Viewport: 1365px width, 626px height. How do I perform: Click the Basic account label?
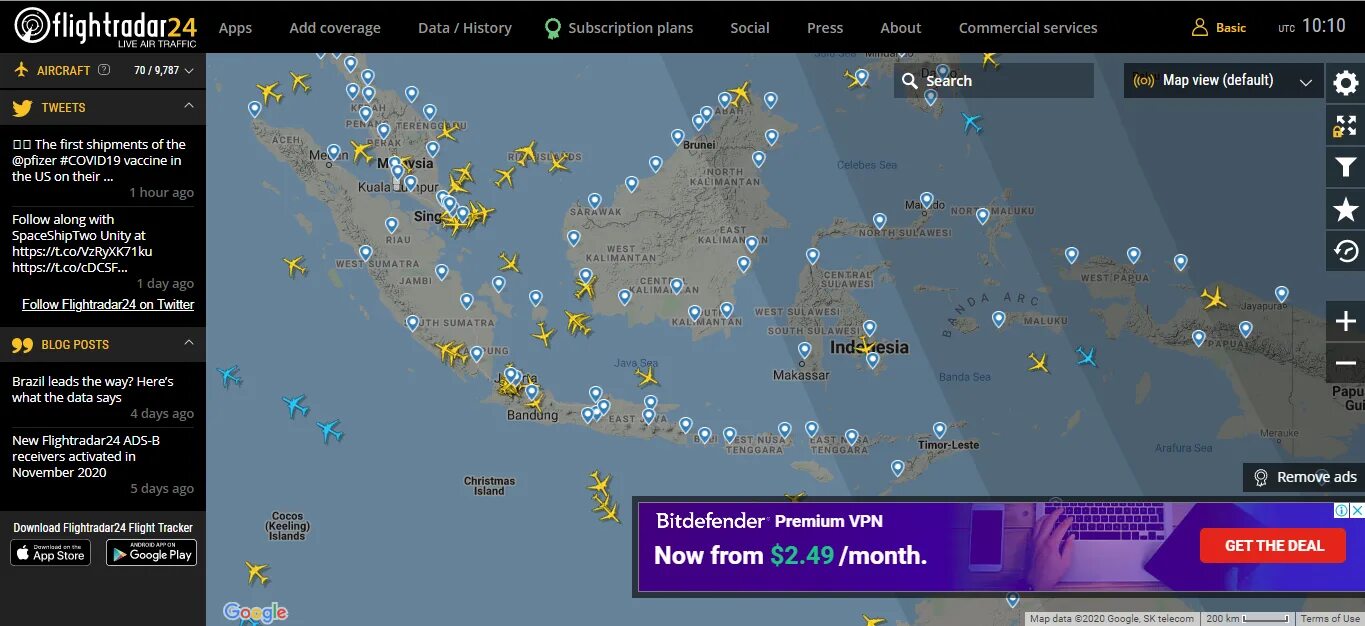coord(1231,28)
